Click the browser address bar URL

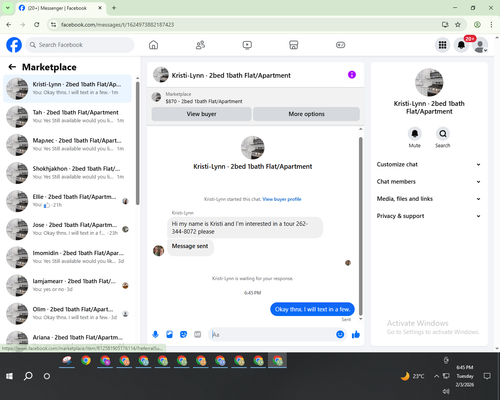click(x=117, y=25)
